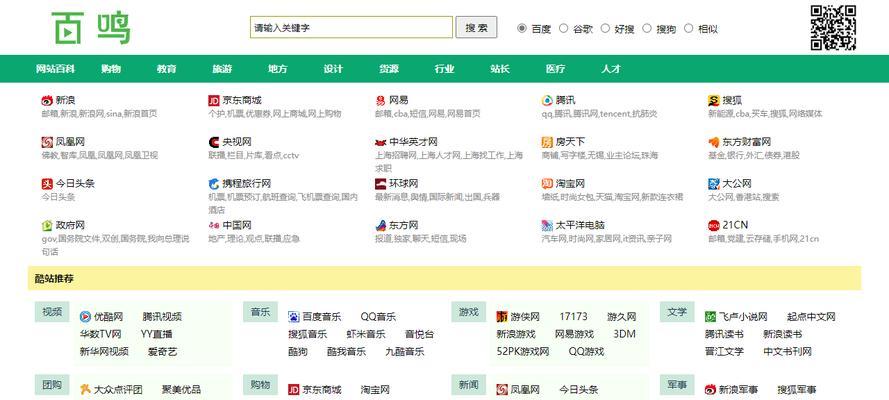Click the 房天下 icon
Image resolution: width=889 pixels, height=400 pixels.
547,142
